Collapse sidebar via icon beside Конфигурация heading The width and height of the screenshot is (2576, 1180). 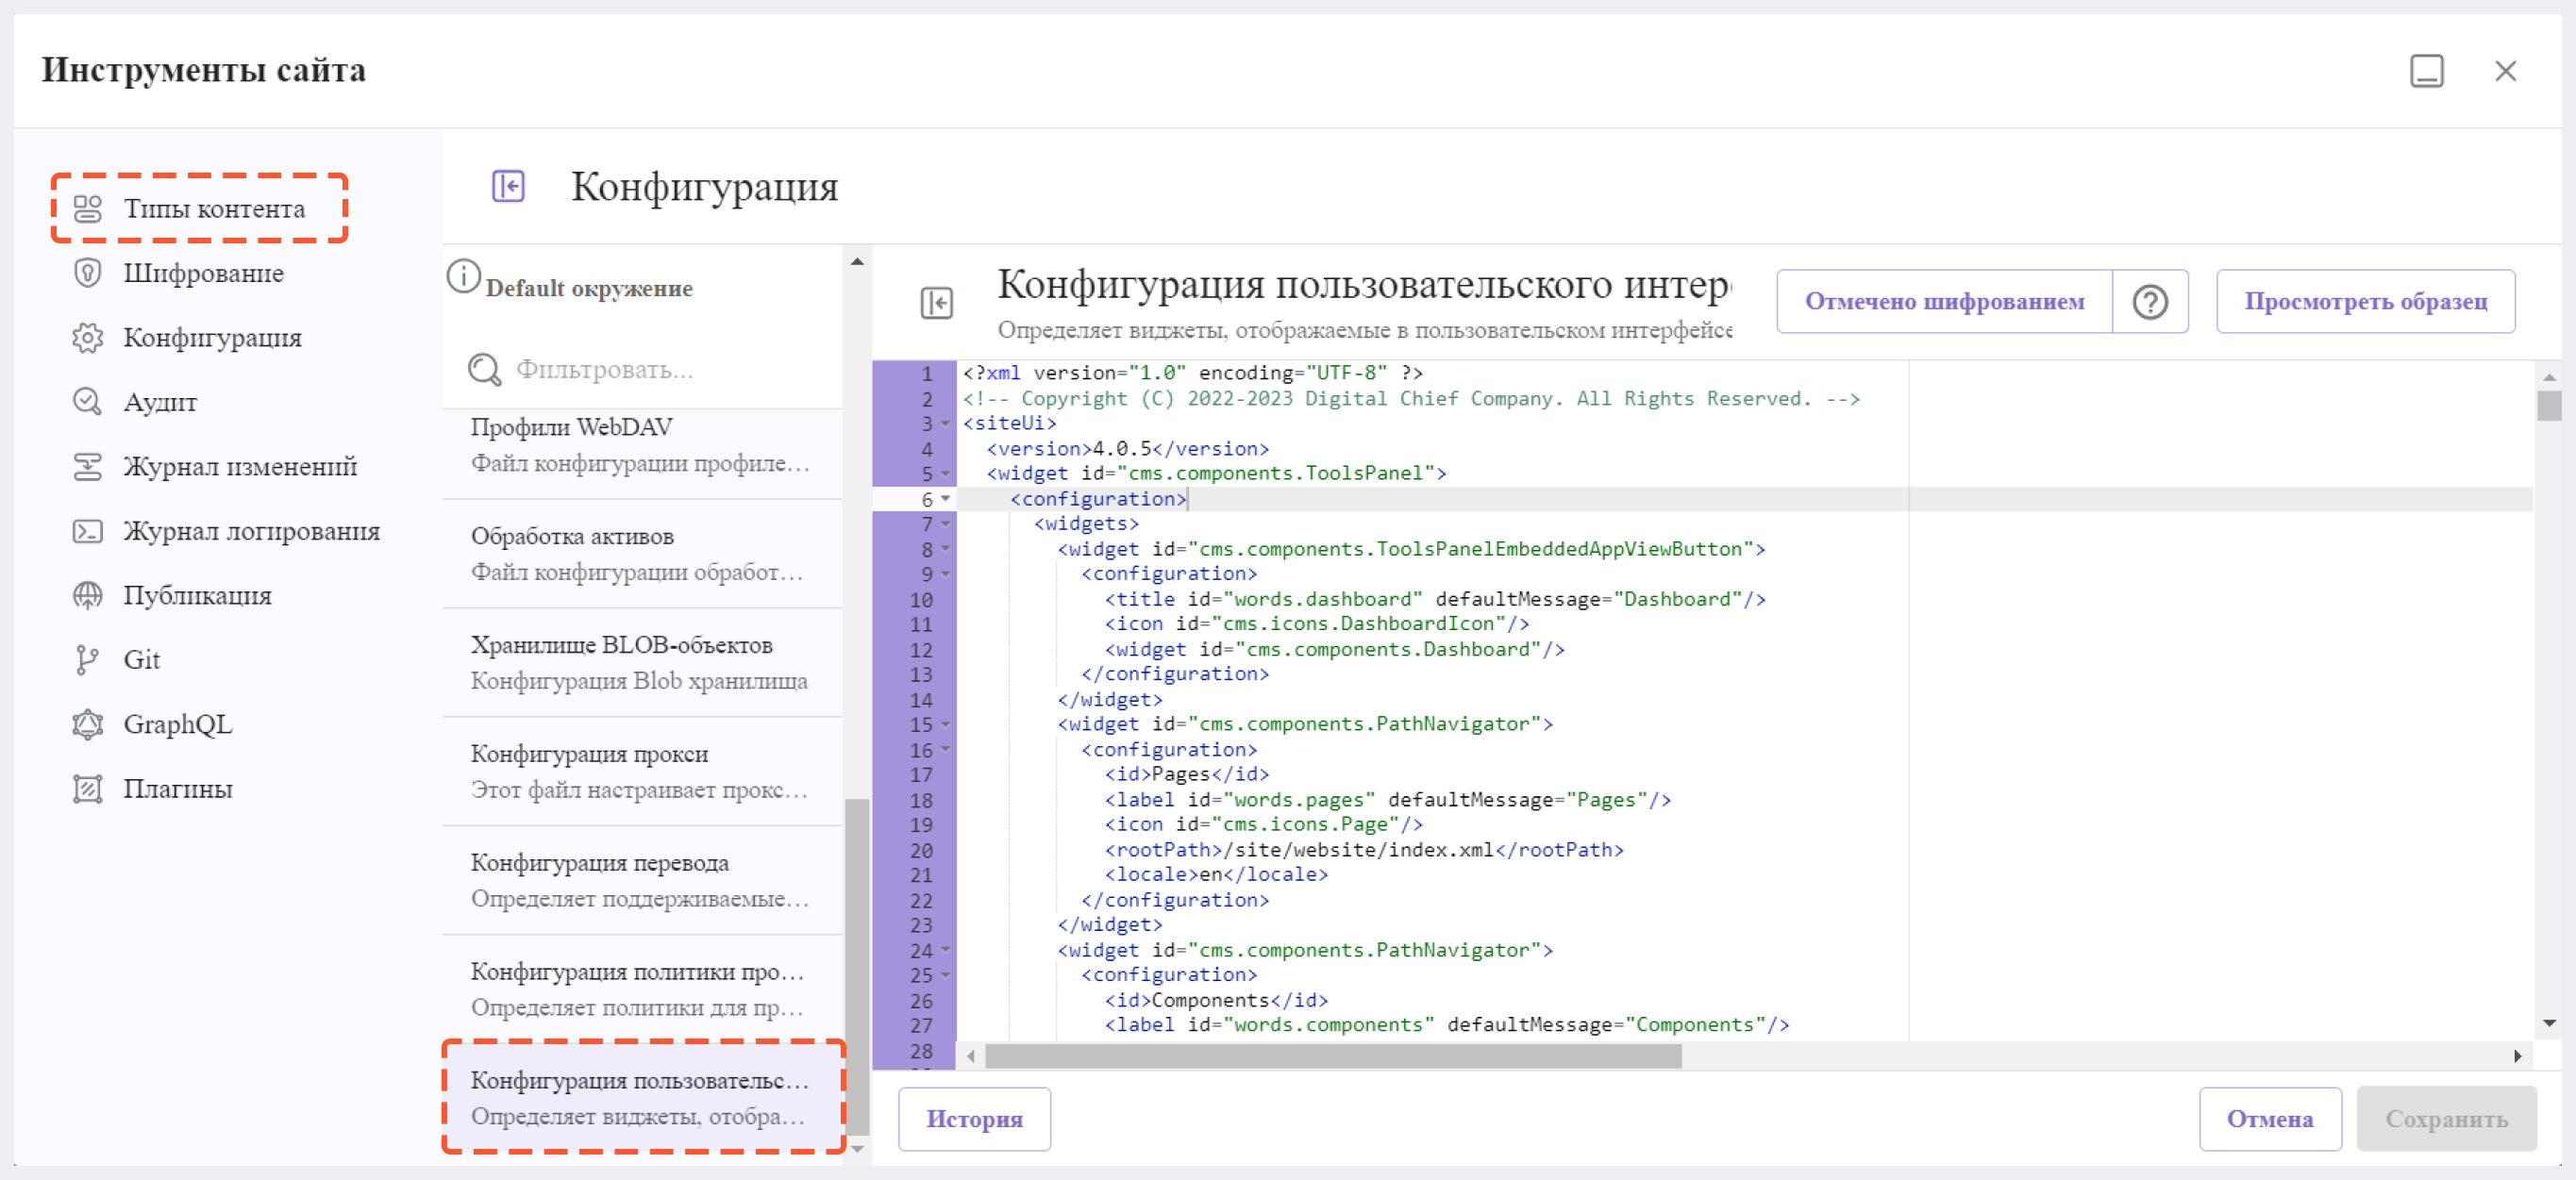click(508, 186)
